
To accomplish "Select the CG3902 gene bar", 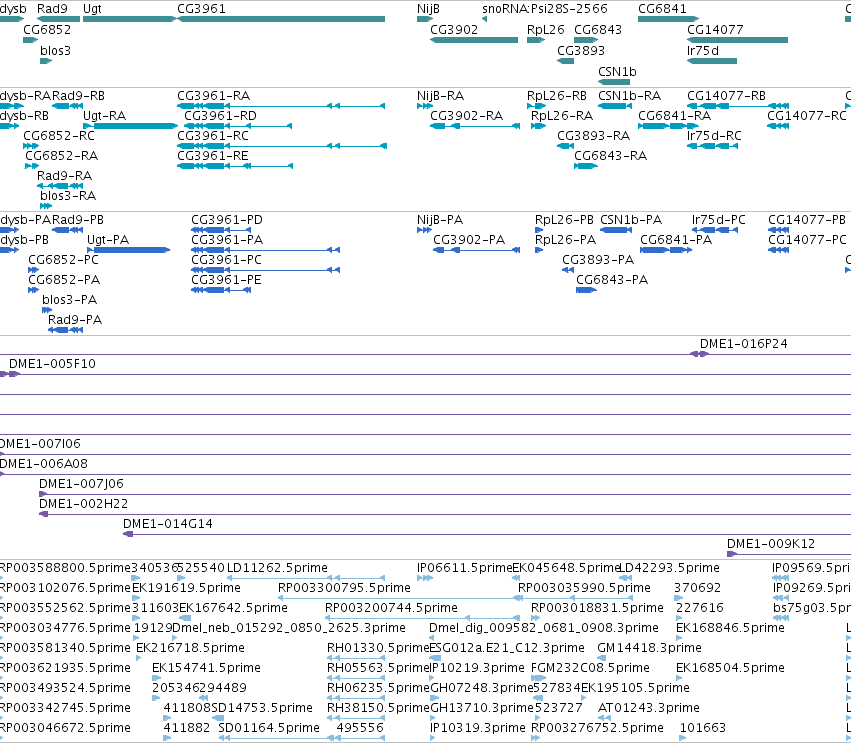I will (x=474, y=40).
